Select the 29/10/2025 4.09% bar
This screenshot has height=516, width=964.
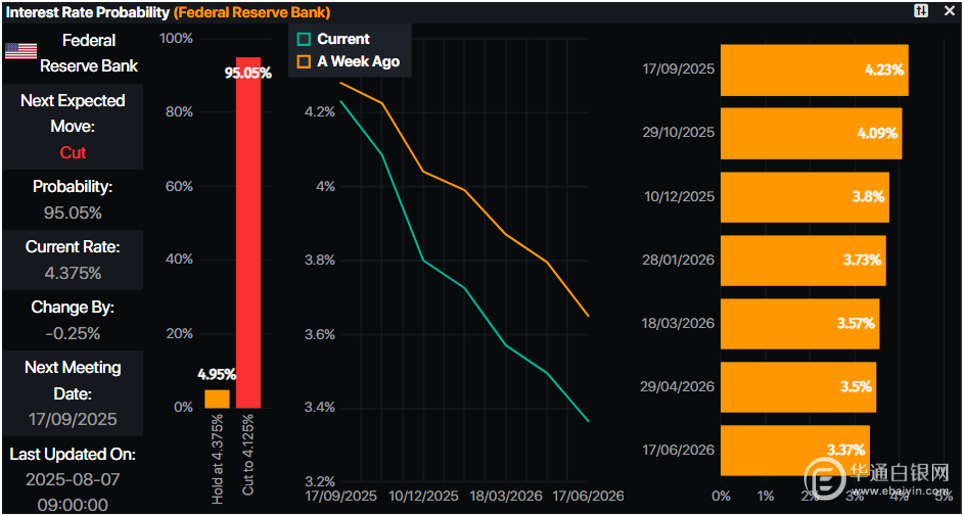tap(812, 133)
